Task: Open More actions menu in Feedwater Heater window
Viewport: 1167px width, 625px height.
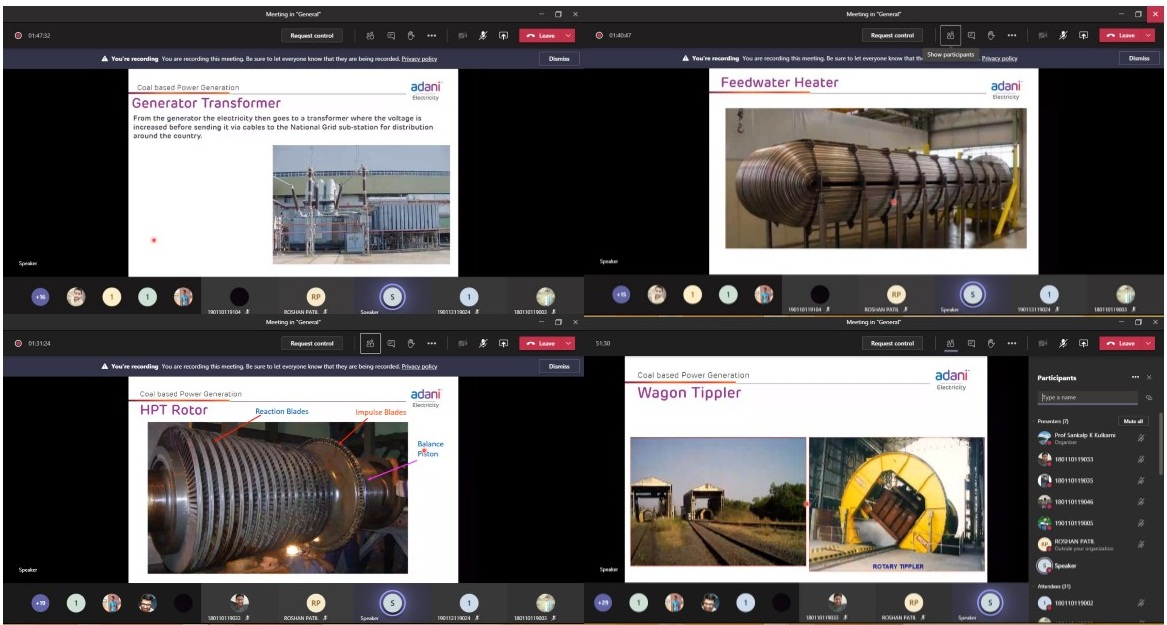Action: tap(1011, 35)
